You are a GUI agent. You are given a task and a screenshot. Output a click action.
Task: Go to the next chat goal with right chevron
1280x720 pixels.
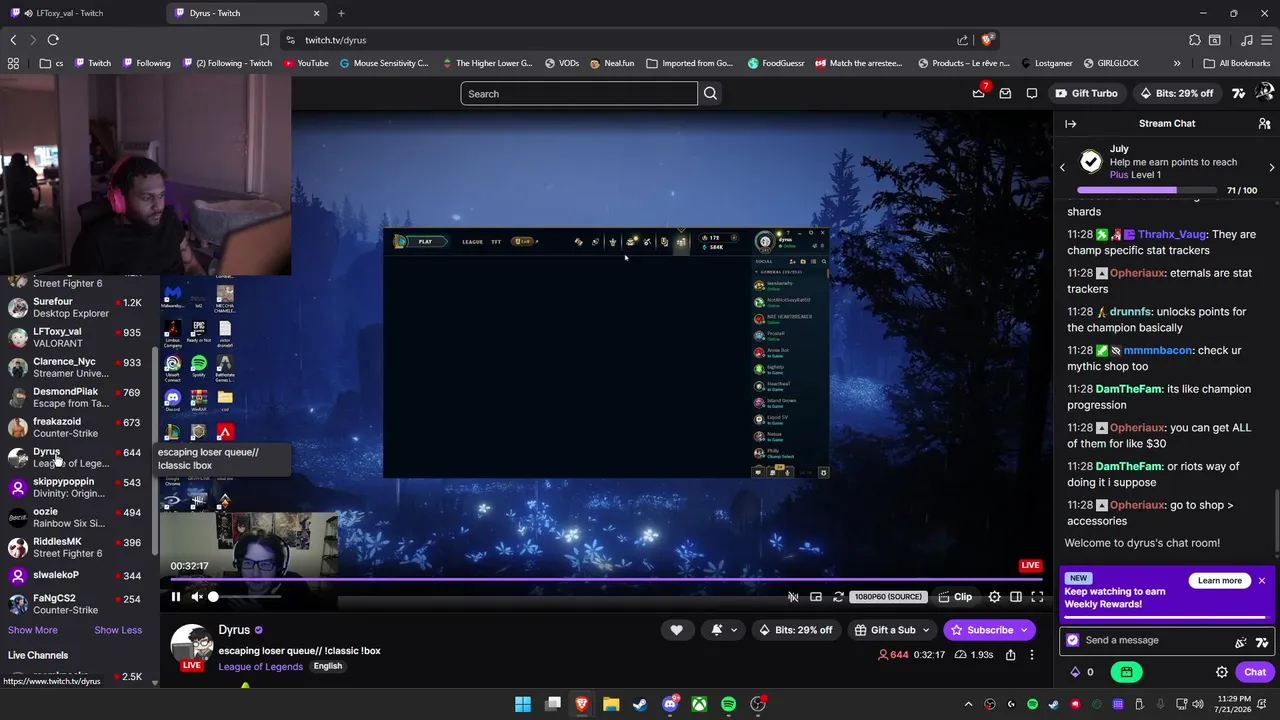point(1271,168)
